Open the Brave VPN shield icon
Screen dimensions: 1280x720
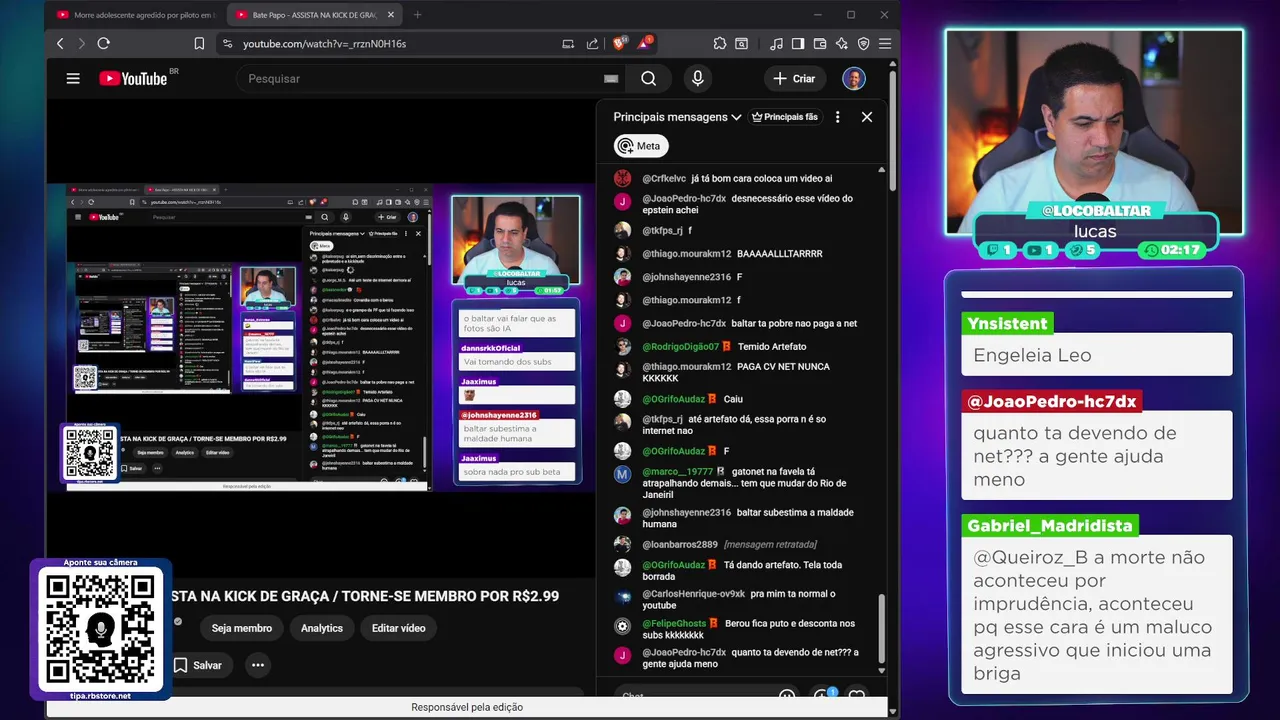863,44
